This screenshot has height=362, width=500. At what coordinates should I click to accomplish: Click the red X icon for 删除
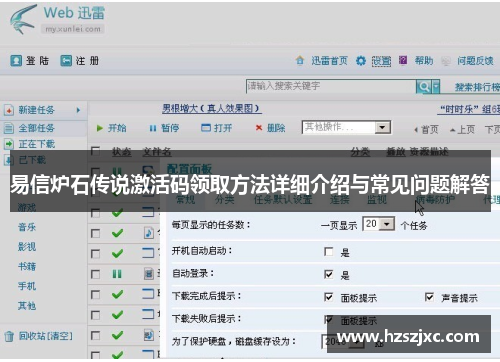coord(259,128)
